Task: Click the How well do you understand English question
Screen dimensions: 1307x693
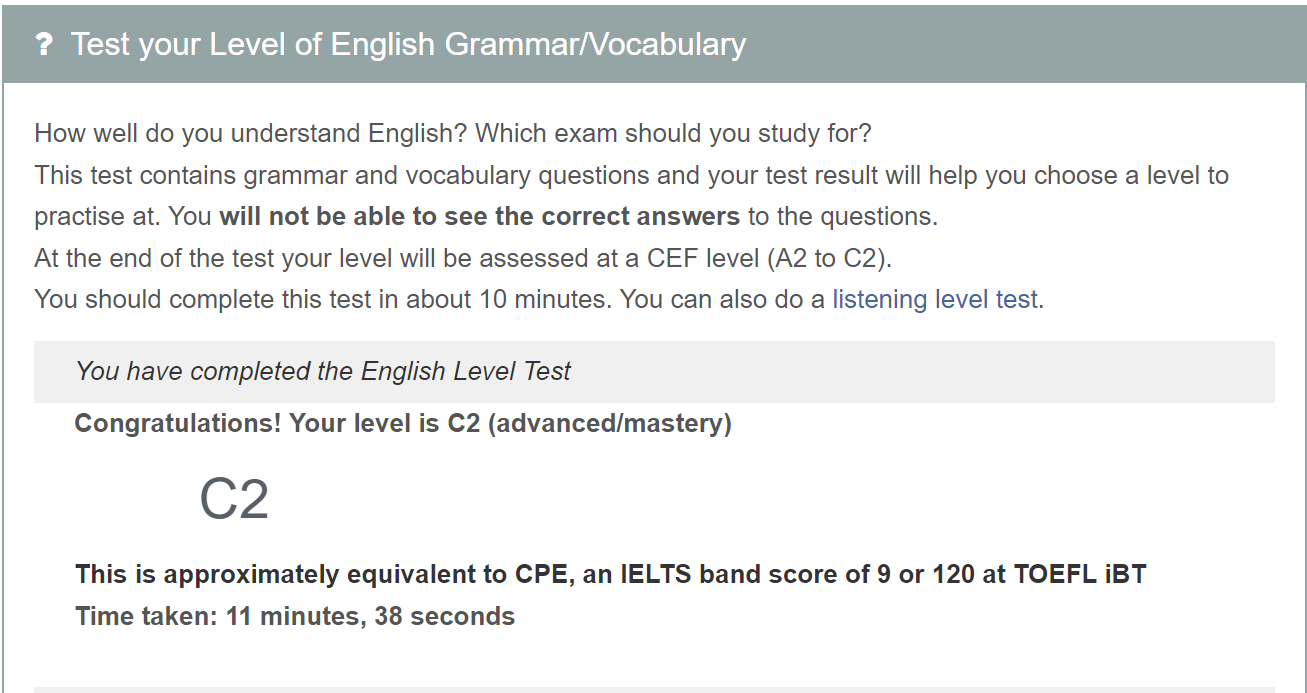Action: coord(252,132)
